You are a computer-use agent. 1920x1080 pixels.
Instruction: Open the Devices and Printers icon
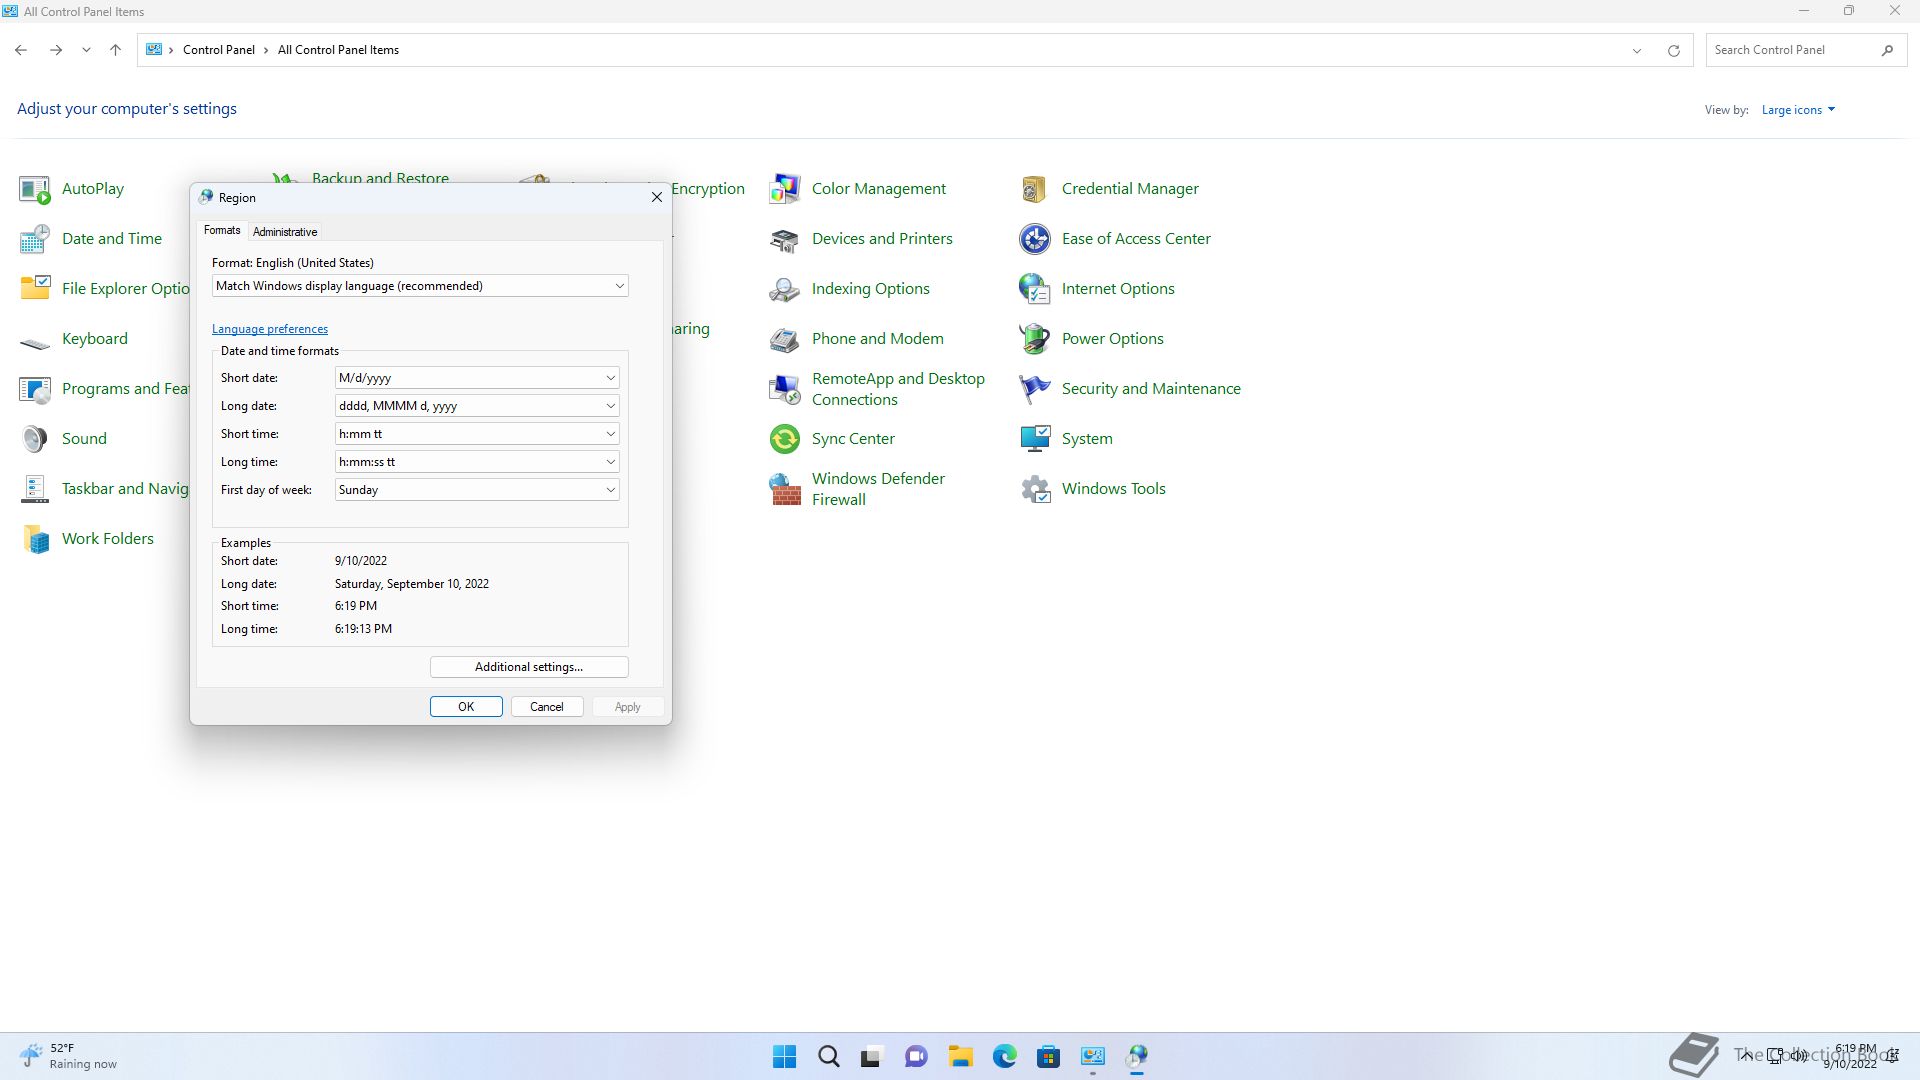(x=785, y=239)
